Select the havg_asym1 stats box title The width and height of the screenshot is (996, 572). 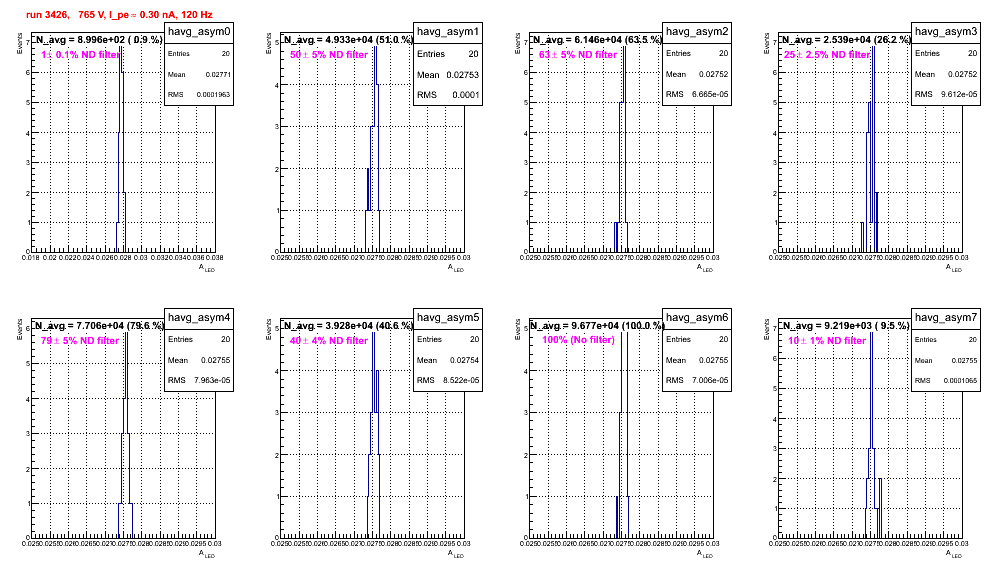click(x=448, y=31)
